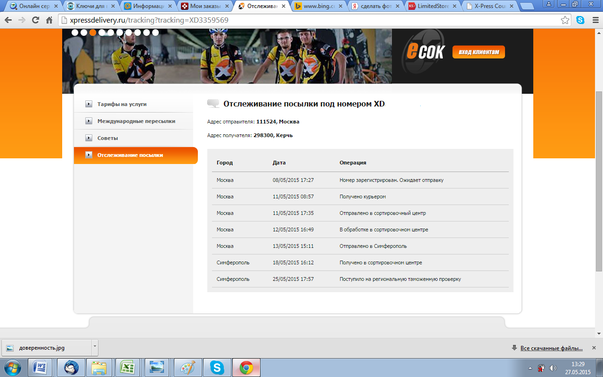Switch to Chrome on the taskbar
The width and height of the screenshot is (603, 377).
click(246, 368)
